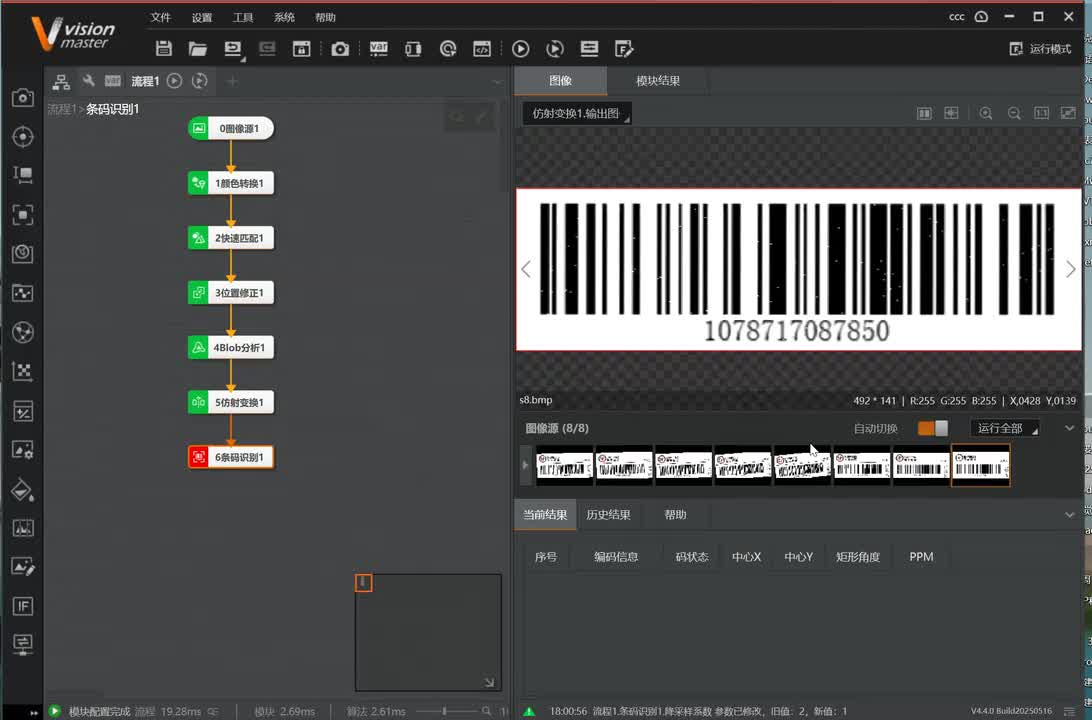Select the calculation plus-minus sidebar icon
The width and height of the screenshot is (1092, 720).
[22, 411]
